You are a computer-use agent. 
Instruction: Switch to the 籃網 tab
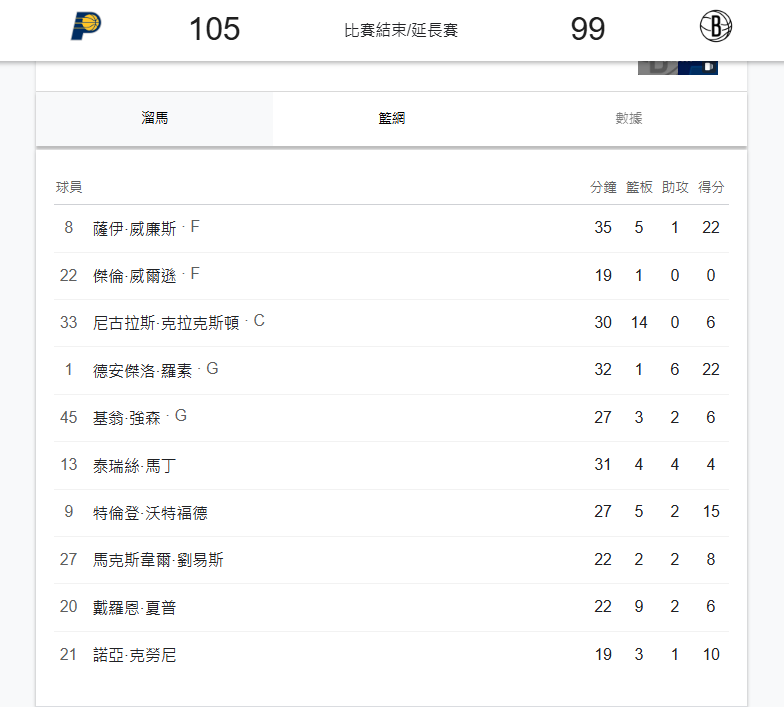pos(392,118)
